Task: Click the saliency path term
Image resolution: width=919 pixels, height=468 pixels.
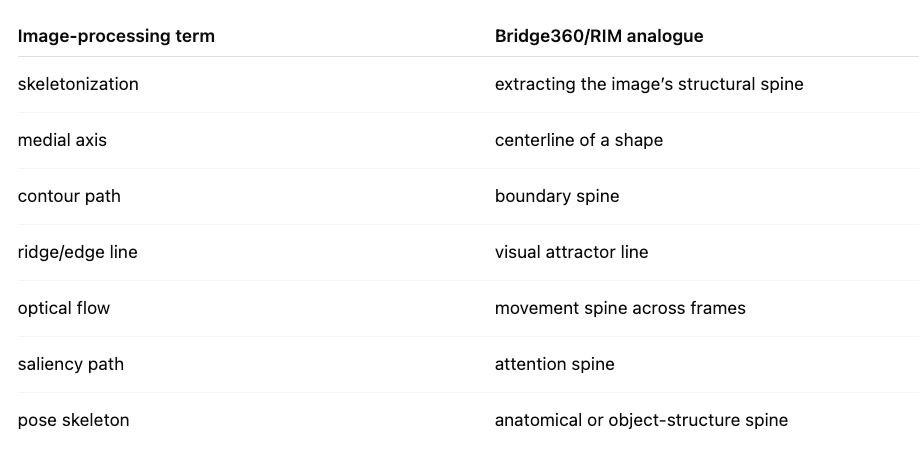Action: point(71,364)
